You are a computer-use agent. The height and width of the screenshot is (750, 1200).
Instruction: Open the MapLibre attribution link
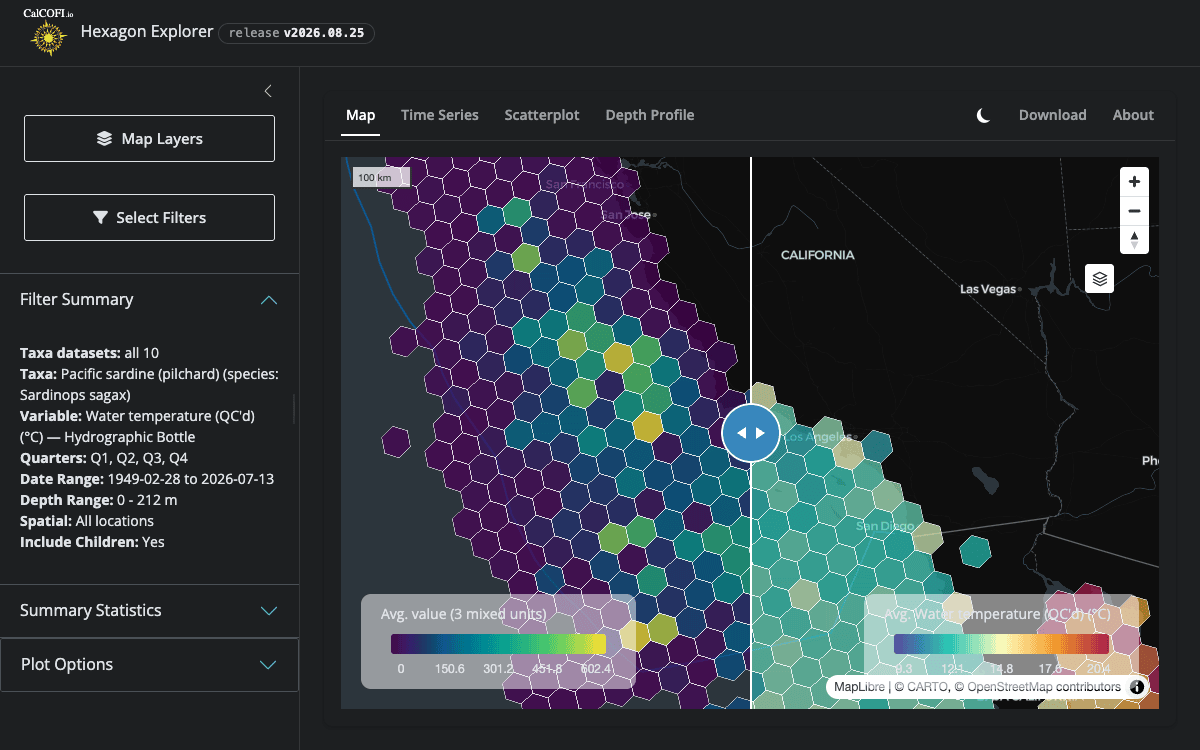(x=860, y=687)
